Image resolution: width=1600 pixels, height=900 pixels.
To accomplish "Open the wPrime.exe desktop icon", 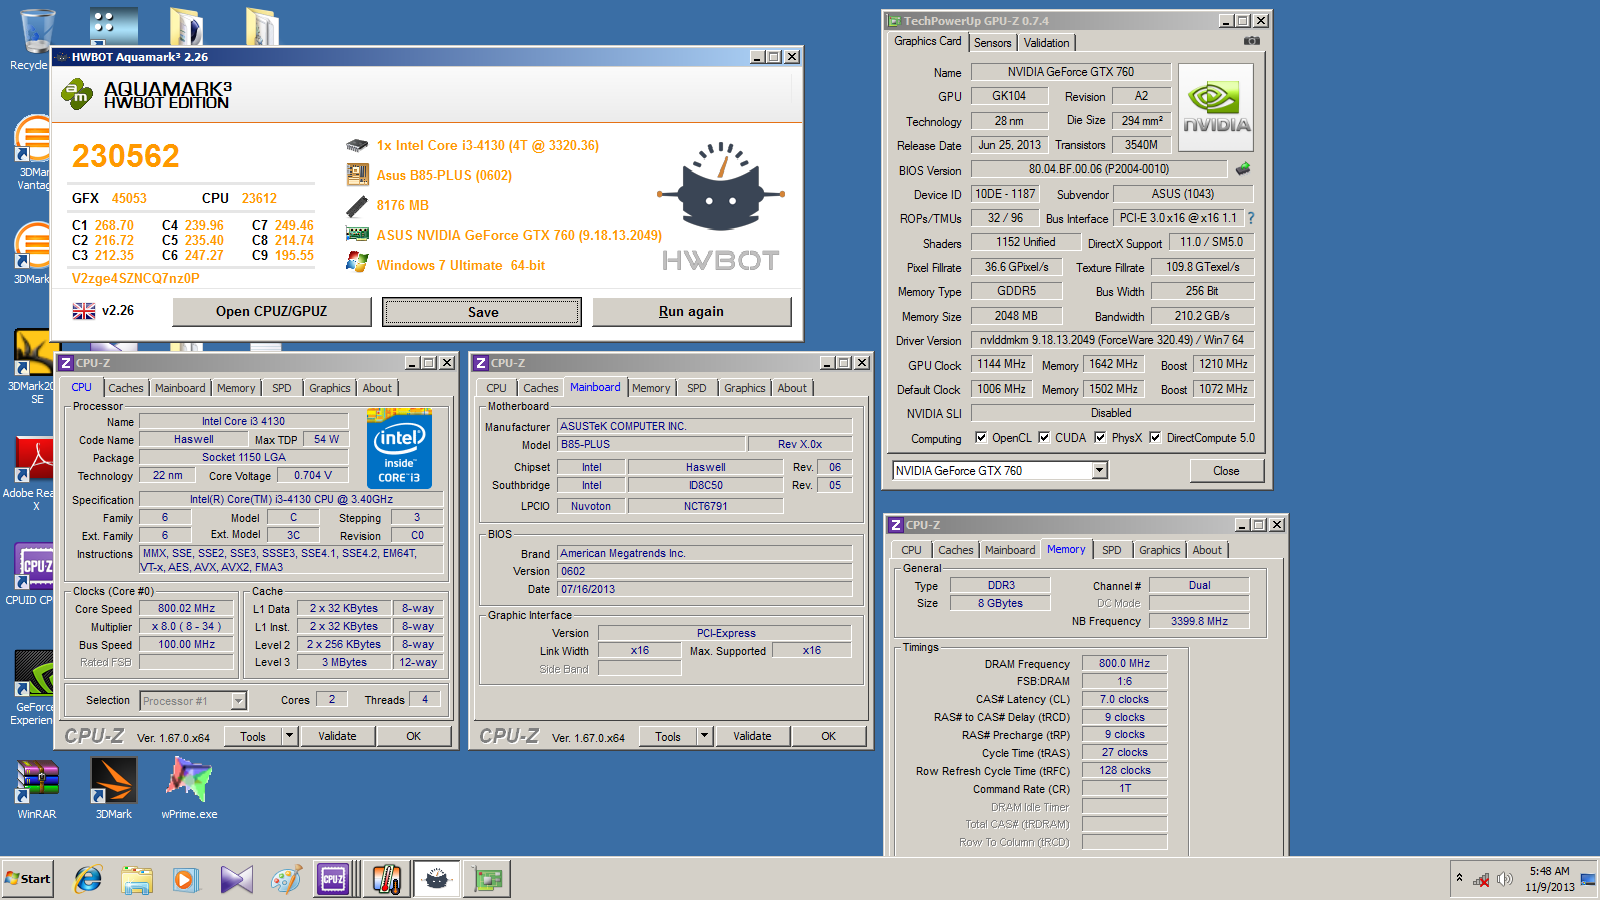I will click(189, 790).
